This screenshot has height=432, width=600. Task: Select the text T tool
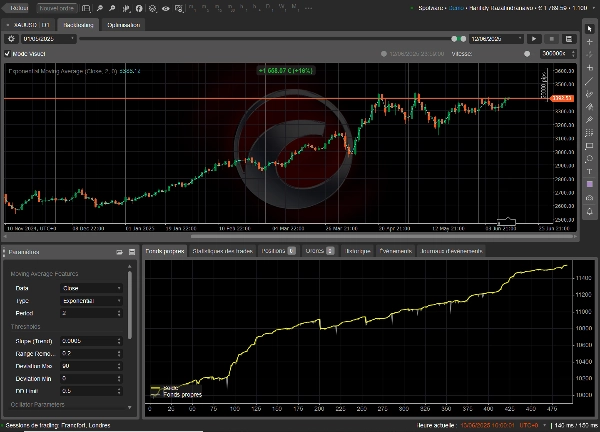tap(590, 171)
